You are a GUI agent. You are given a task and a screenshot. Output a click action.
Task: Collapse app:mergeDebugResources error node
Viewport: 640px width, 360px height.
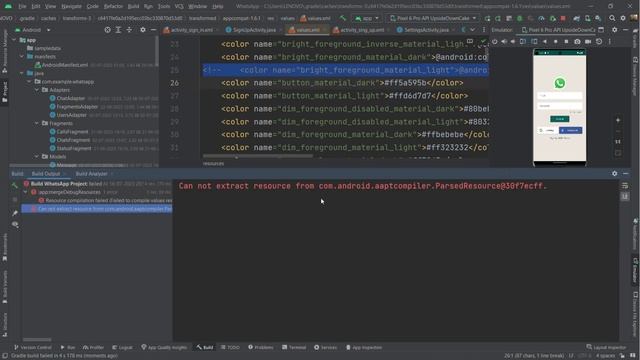pyautogui.click(x=25, y=192)
